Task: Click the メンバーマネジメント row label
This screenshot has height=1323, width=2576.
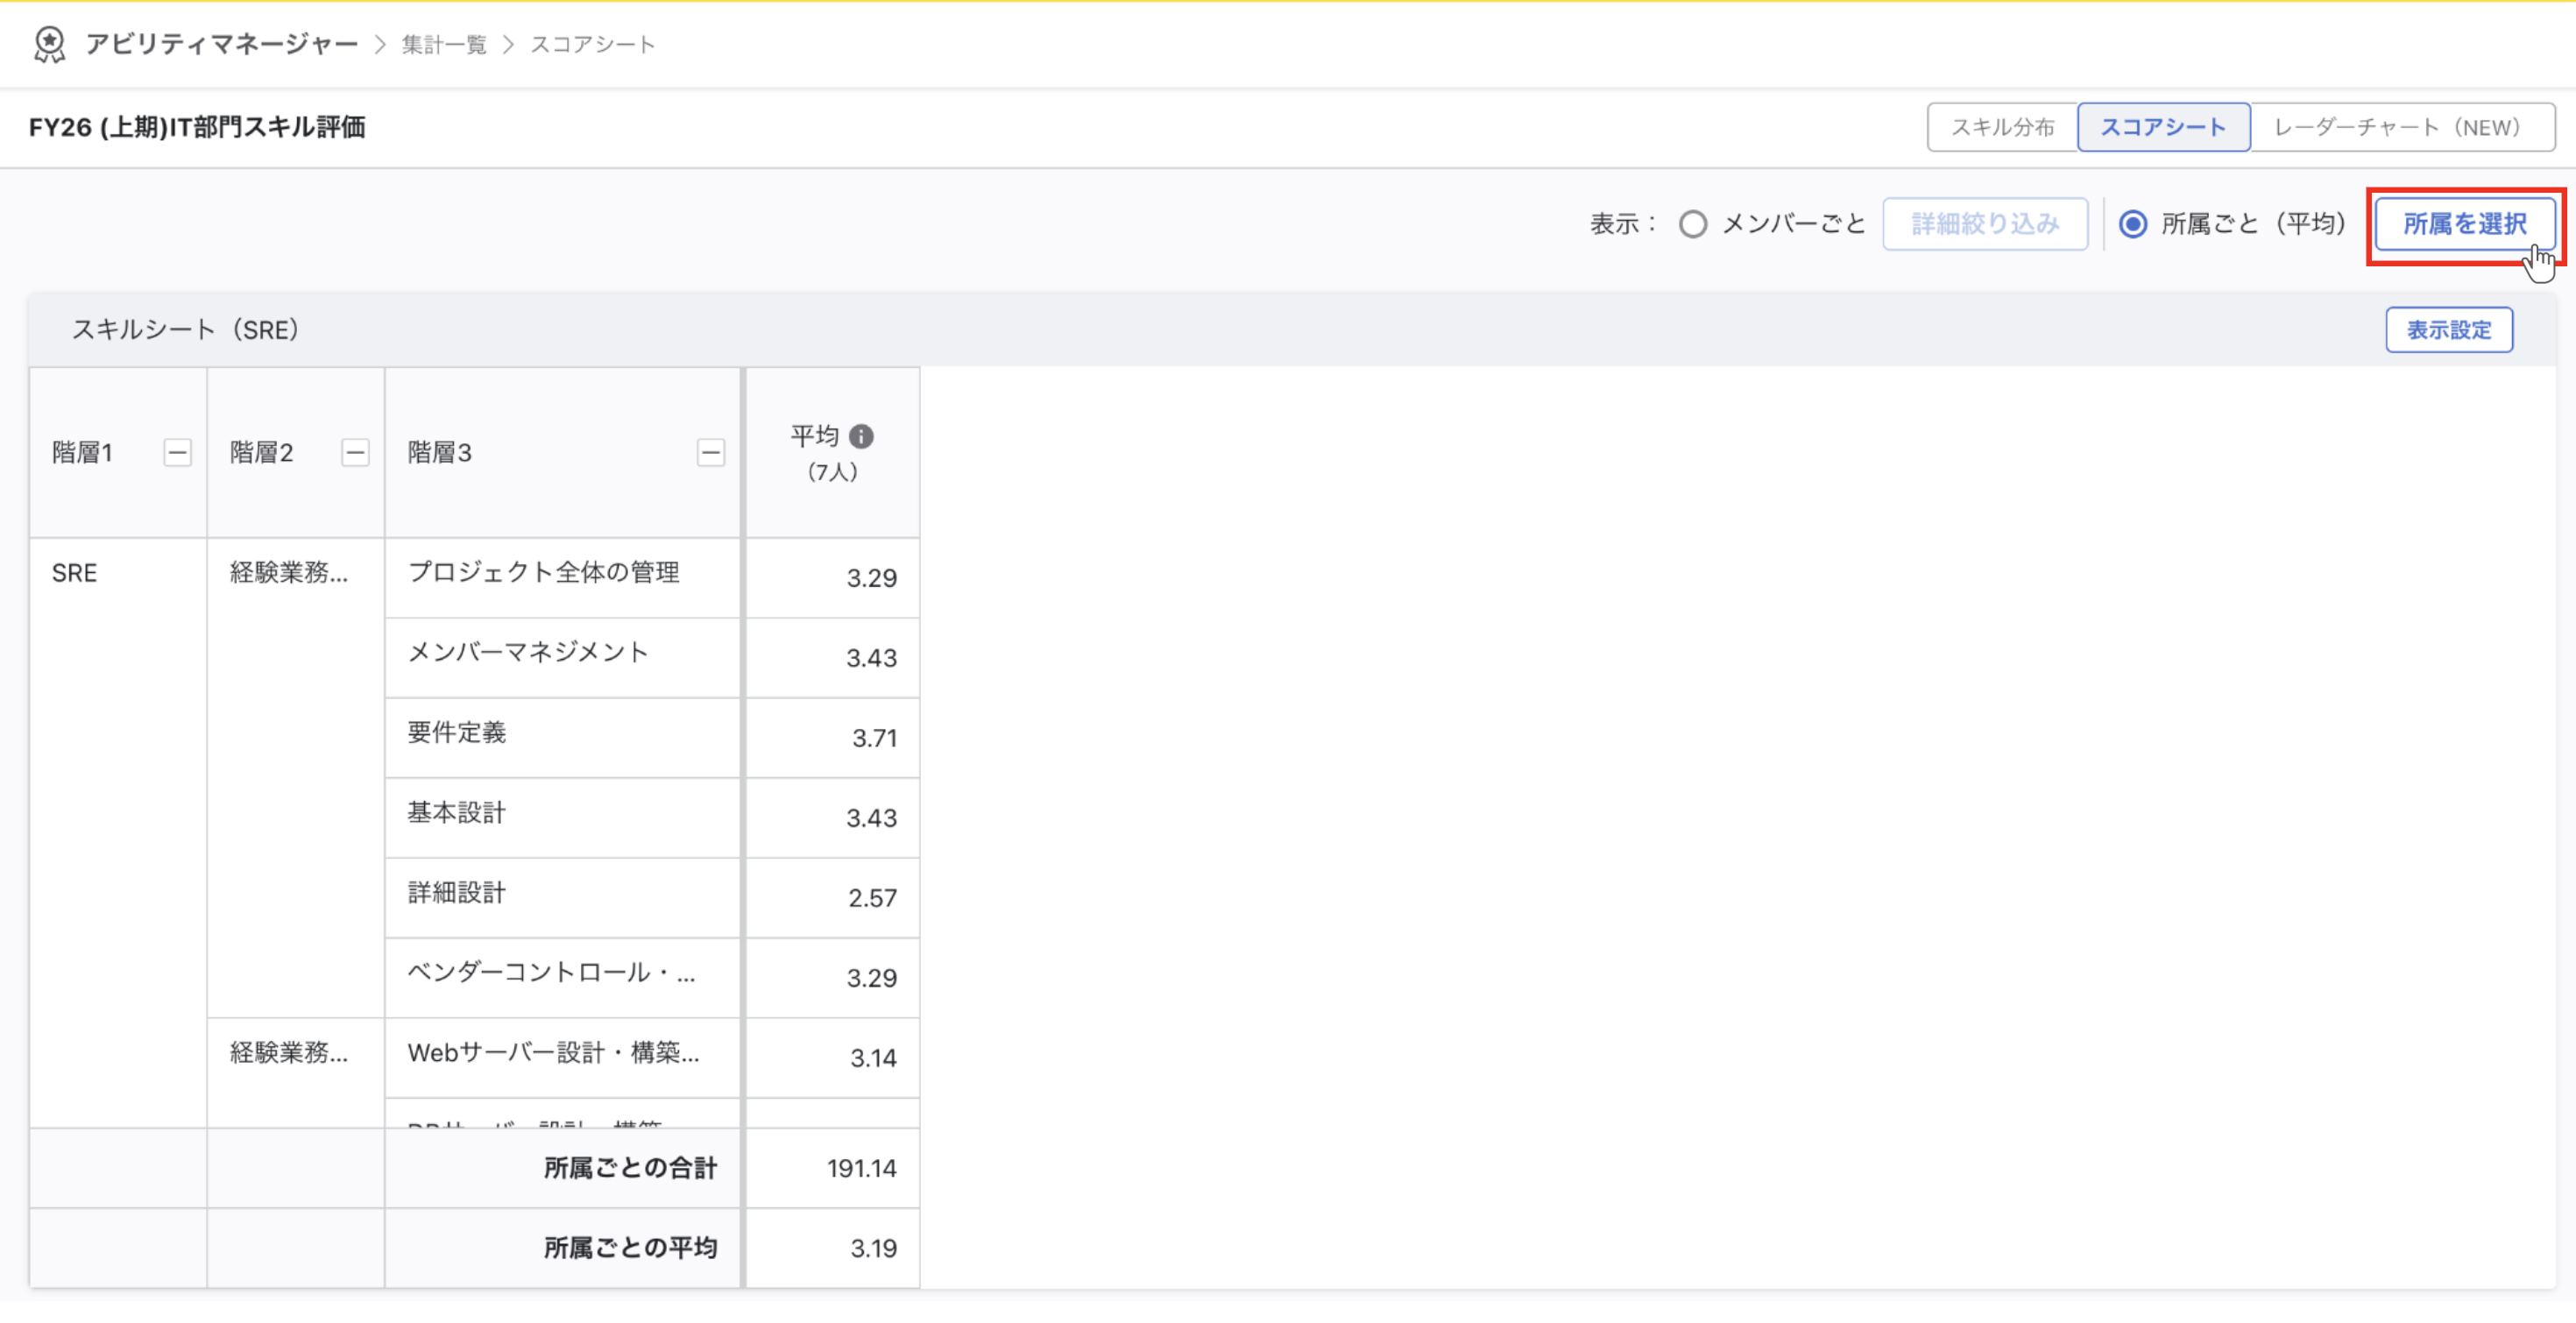Action: point(528,652)
